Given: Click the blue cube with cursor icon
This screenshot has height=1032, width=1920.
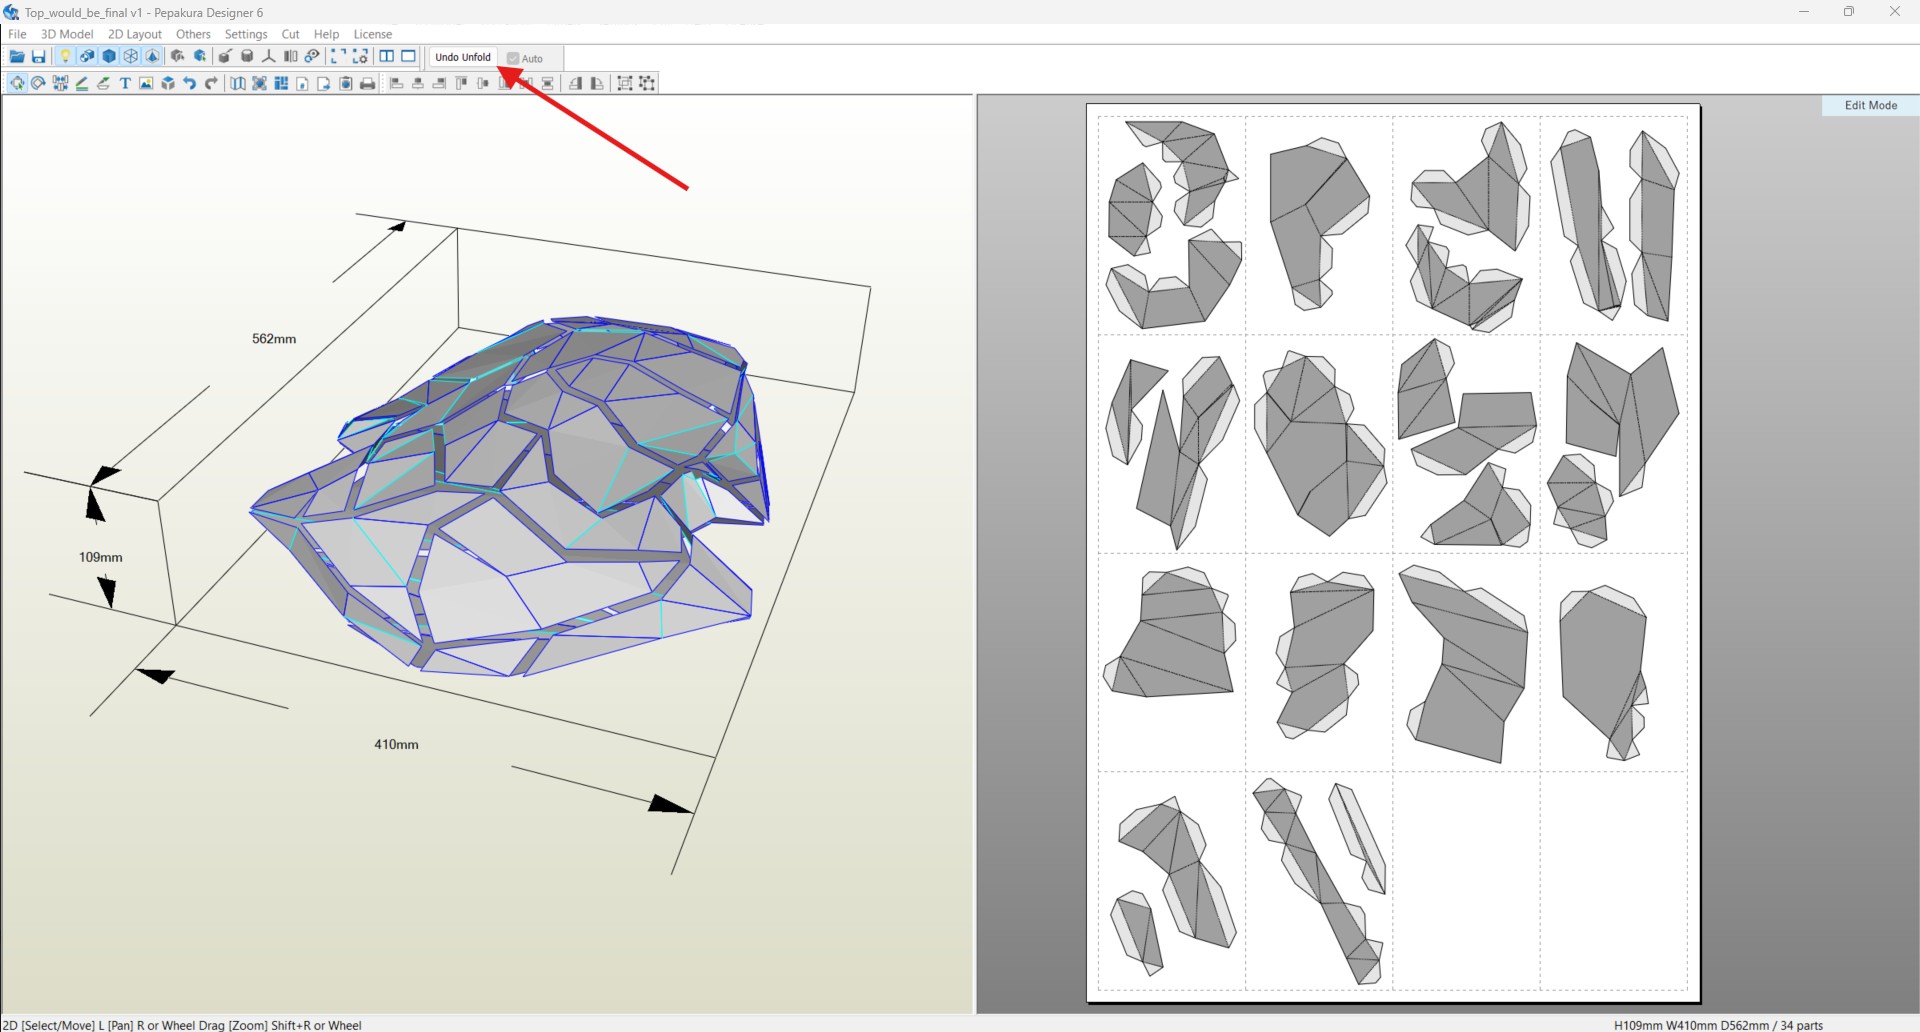Looking at the screenshot, I should tap(200, 57).
